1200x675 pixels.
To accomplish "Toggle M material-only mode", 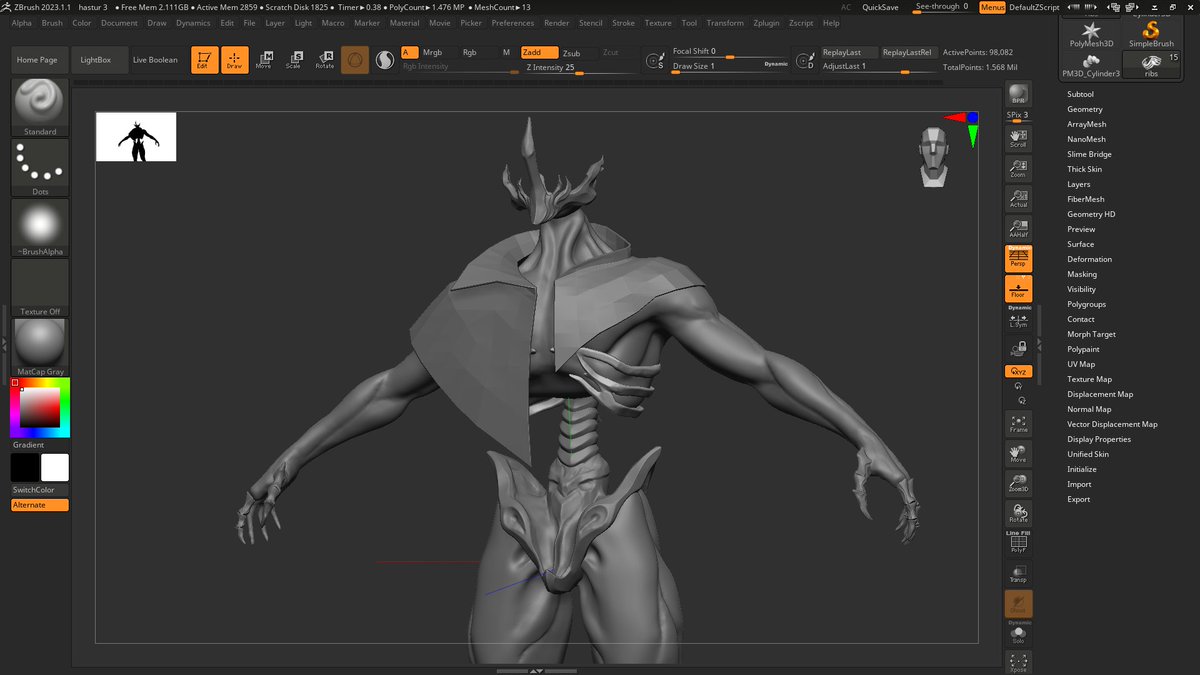I will (x=506, y=53).
